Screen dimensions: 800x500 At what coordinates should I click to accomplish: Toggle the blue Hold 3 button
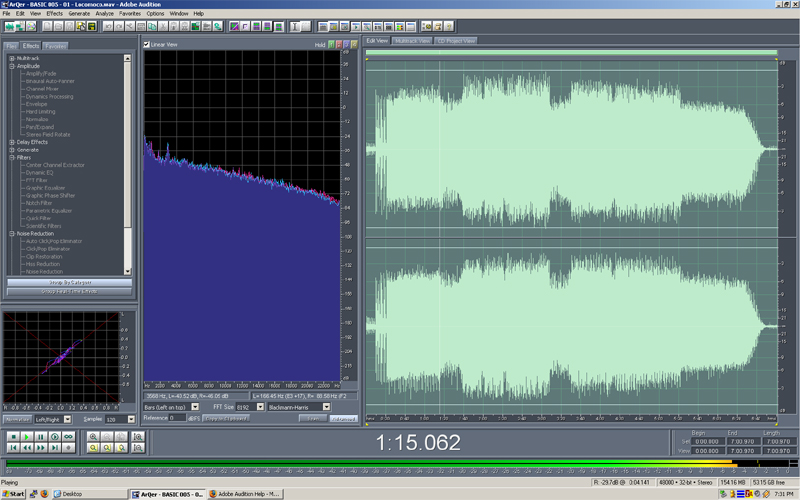346,44
